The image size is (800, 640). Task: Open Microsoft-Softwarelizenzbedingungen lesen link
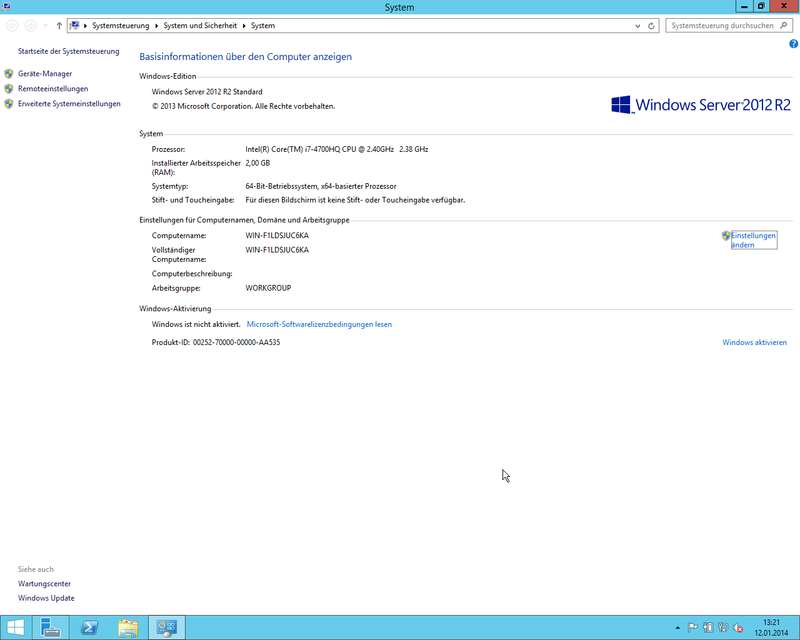tap(319, 325)
